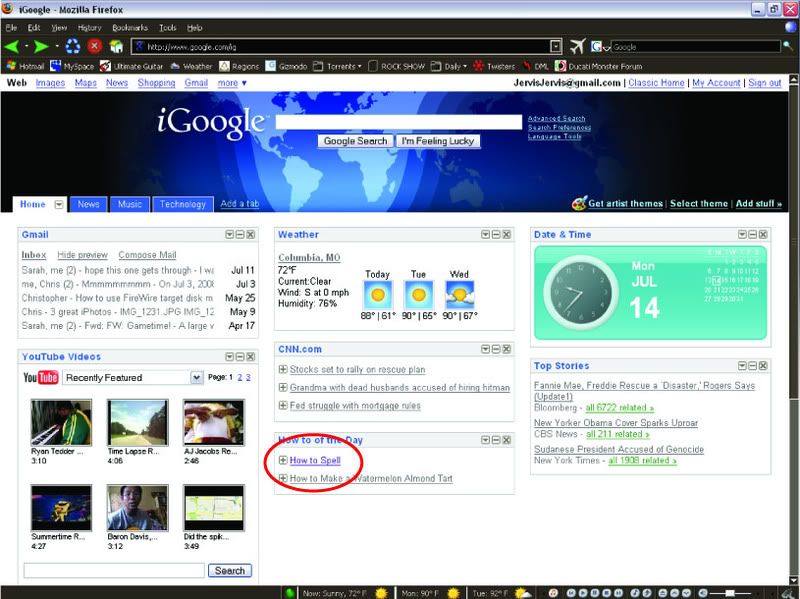Switch to the Technology tab
This screenshot has width=800, height=599.
click(183, 204)
